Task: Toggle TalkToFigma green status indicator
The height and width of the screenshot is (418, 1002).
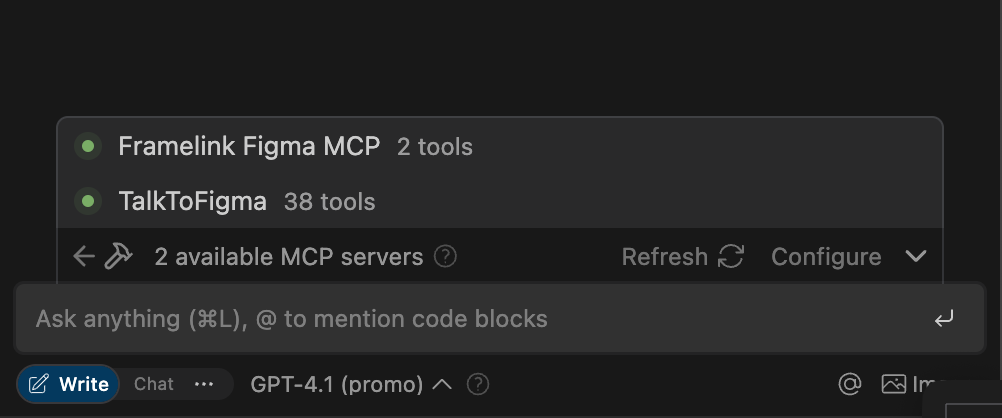Action: [x=88, y=202]
